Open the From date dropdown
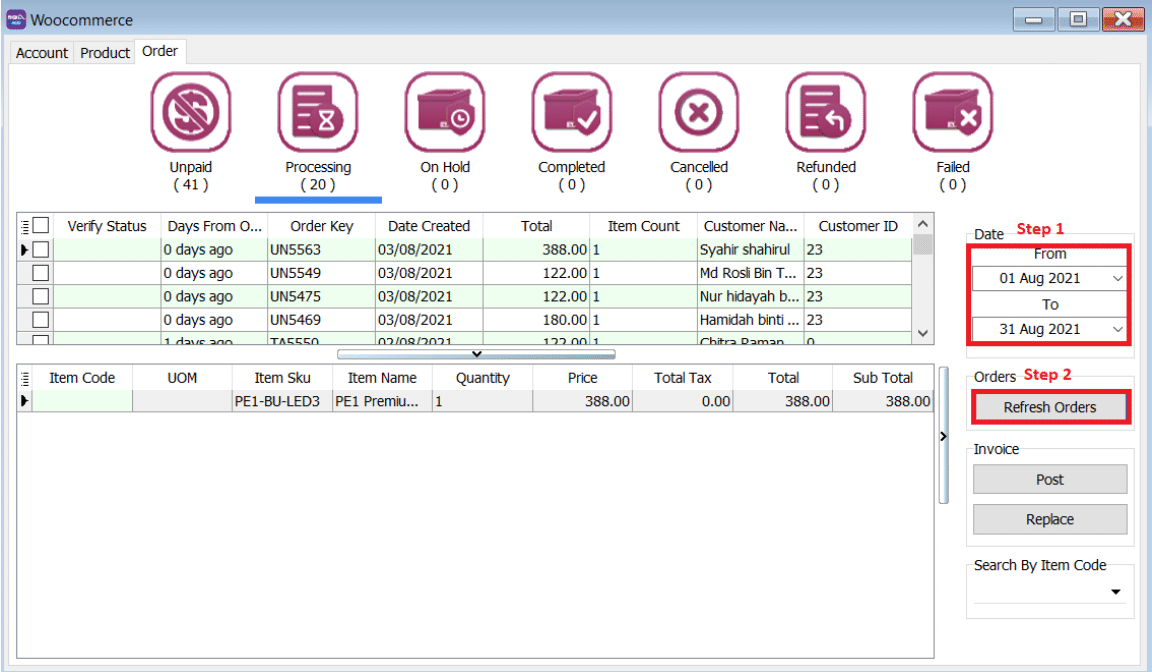Image resolution: width=1152 pixels, height=672 pixels. coord(1117,279)
